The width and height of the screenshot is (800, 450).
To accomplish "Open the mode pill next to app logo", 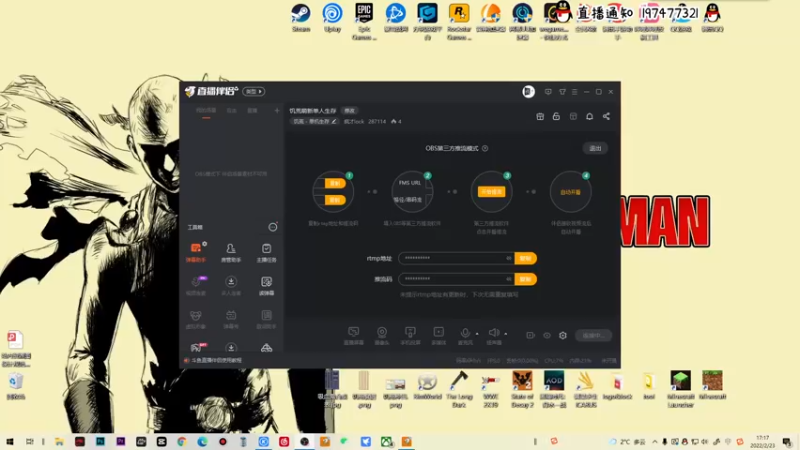I will pos(254,91).
